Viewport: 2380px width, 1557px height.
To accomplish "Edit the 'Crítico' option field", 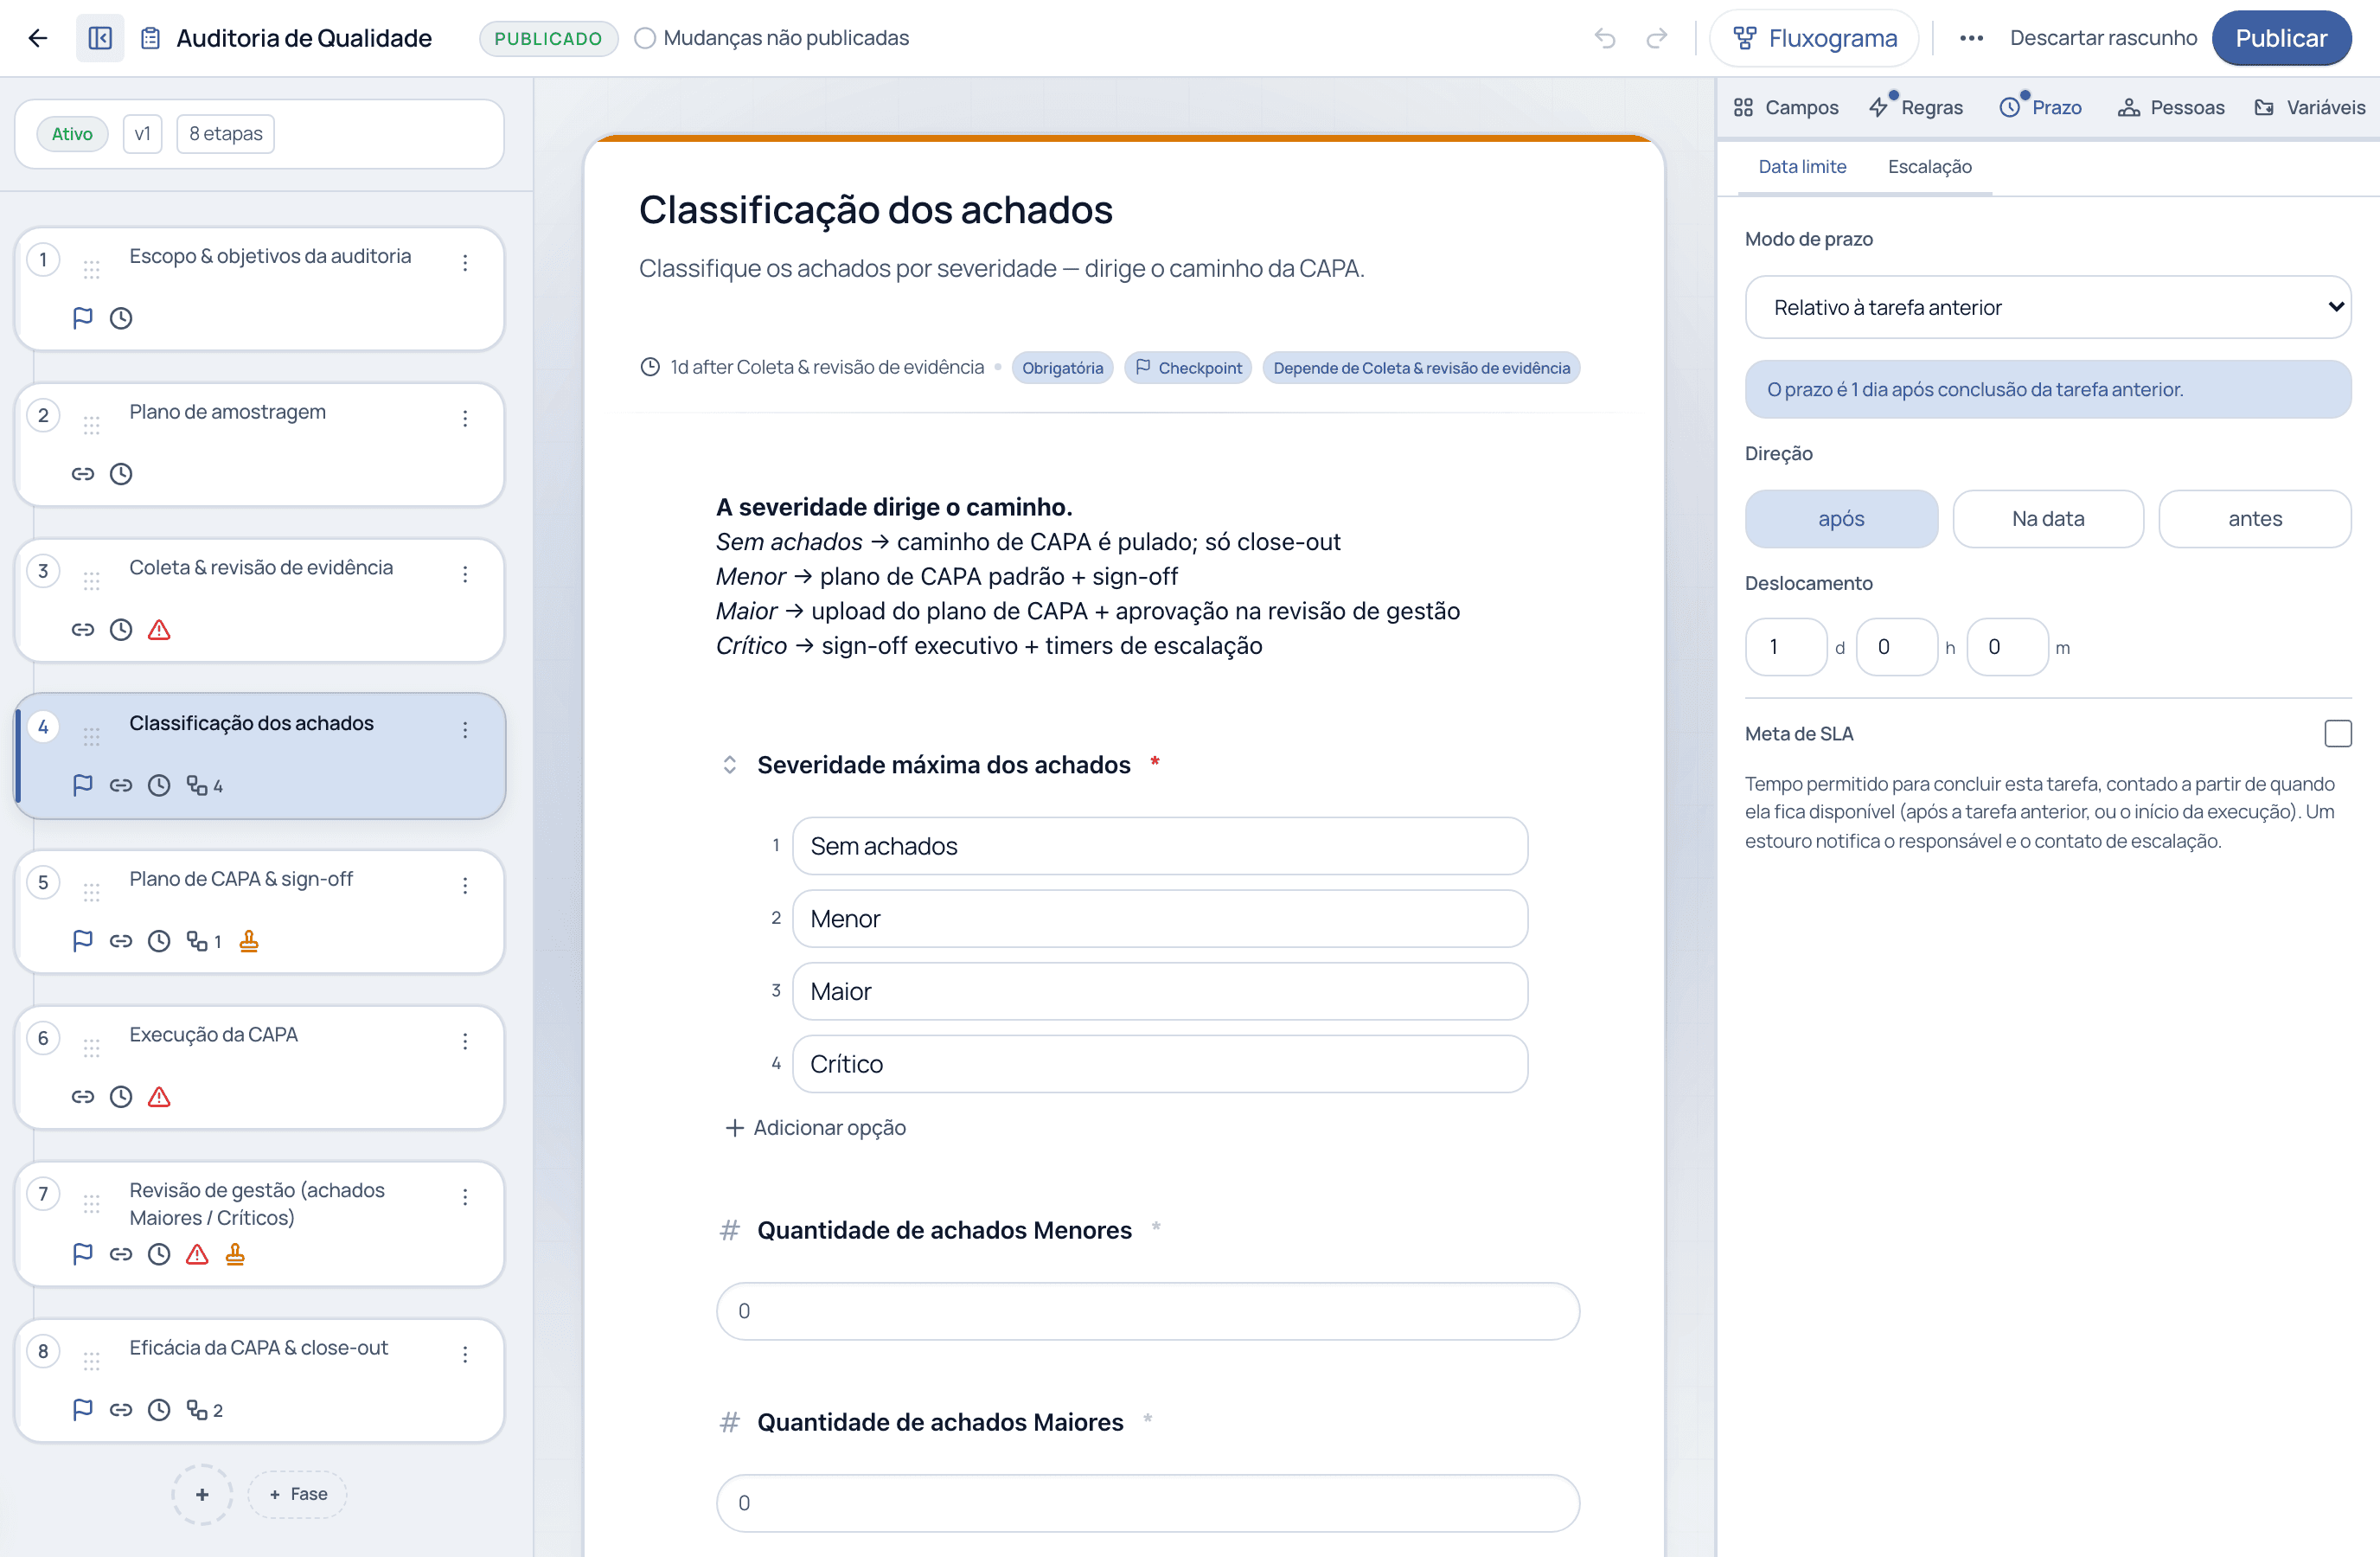I will click(x=1160, y=1064).
